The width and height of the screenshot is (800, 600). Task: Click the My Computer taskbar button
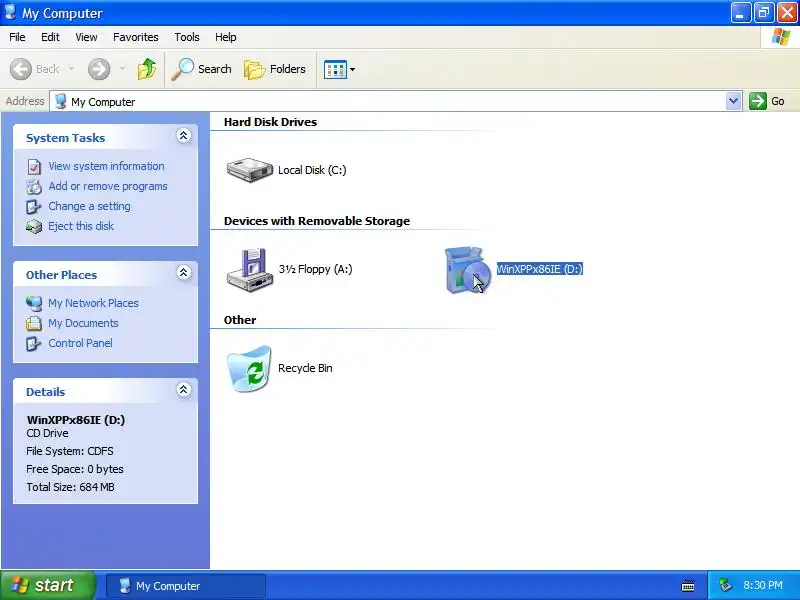tap(186, 586)
